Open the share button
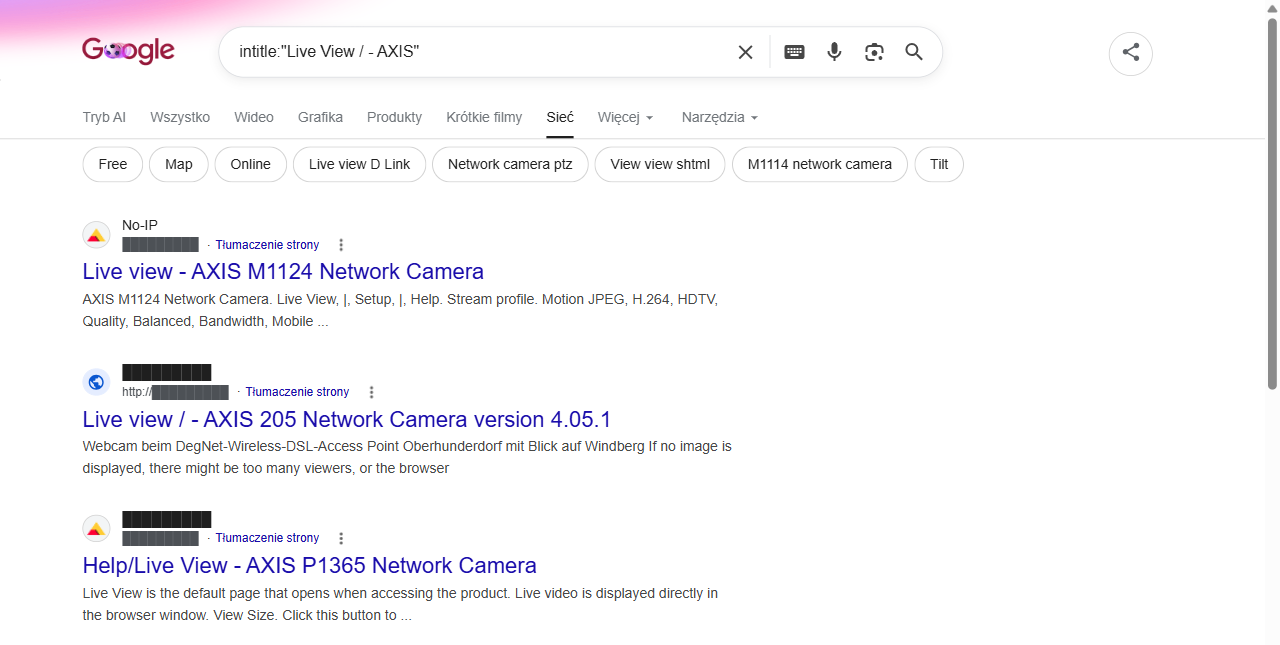This screenshot has height=645, width=1280. (1131, 53)
